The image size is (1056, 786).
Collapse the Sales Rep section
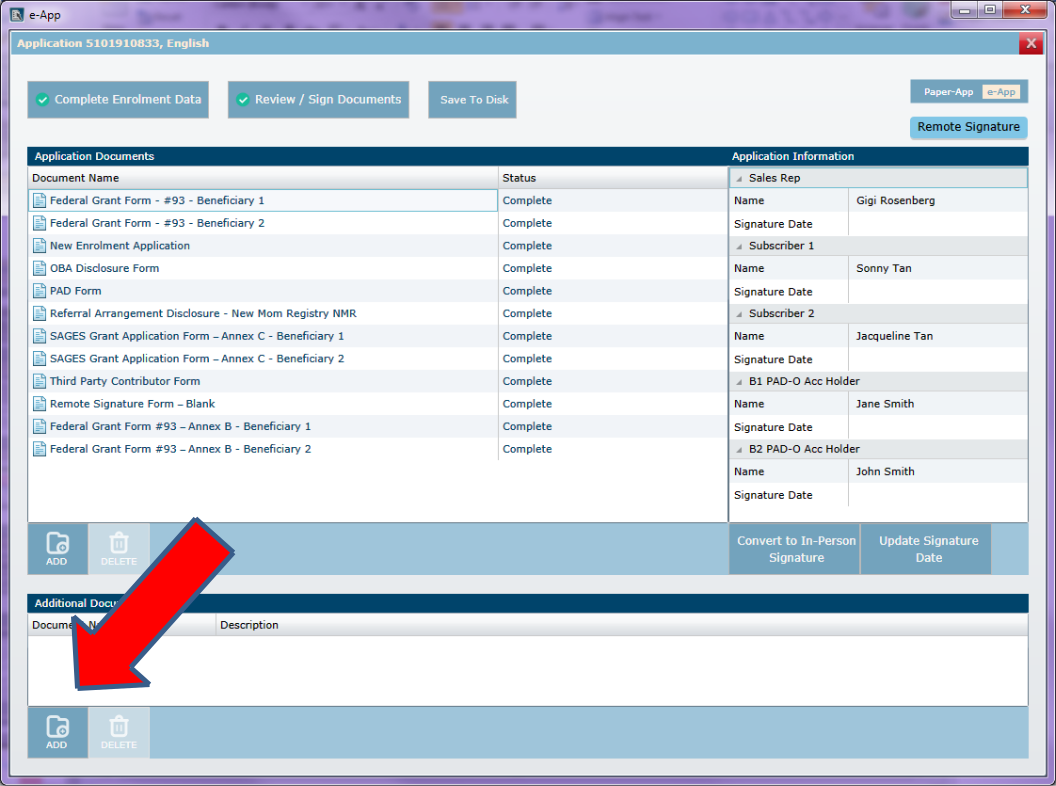tap(739, 178)
